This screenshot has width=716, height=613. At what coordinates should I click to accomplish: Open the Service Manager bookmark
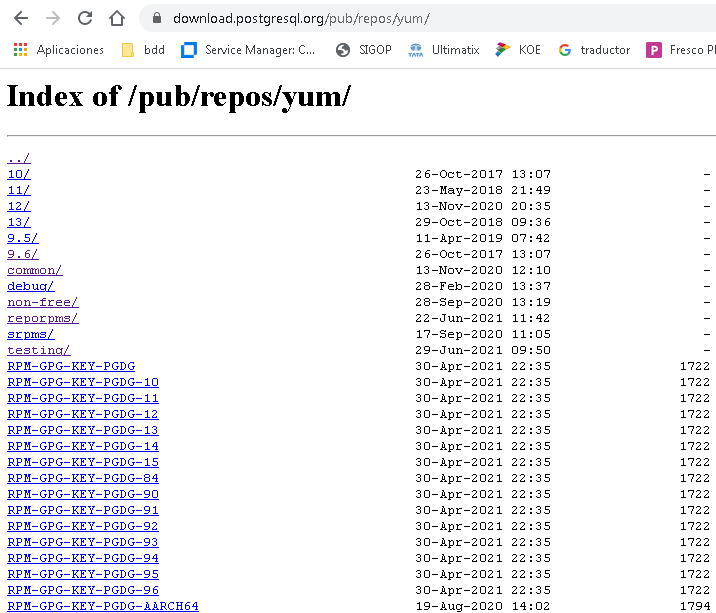[x=248, y=49]
